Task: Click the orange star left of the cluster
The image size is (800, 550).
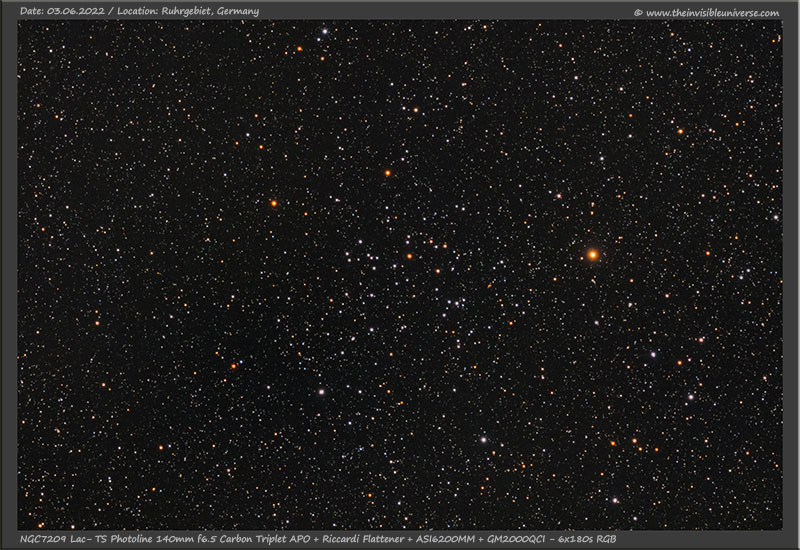Action: [273, 203]
